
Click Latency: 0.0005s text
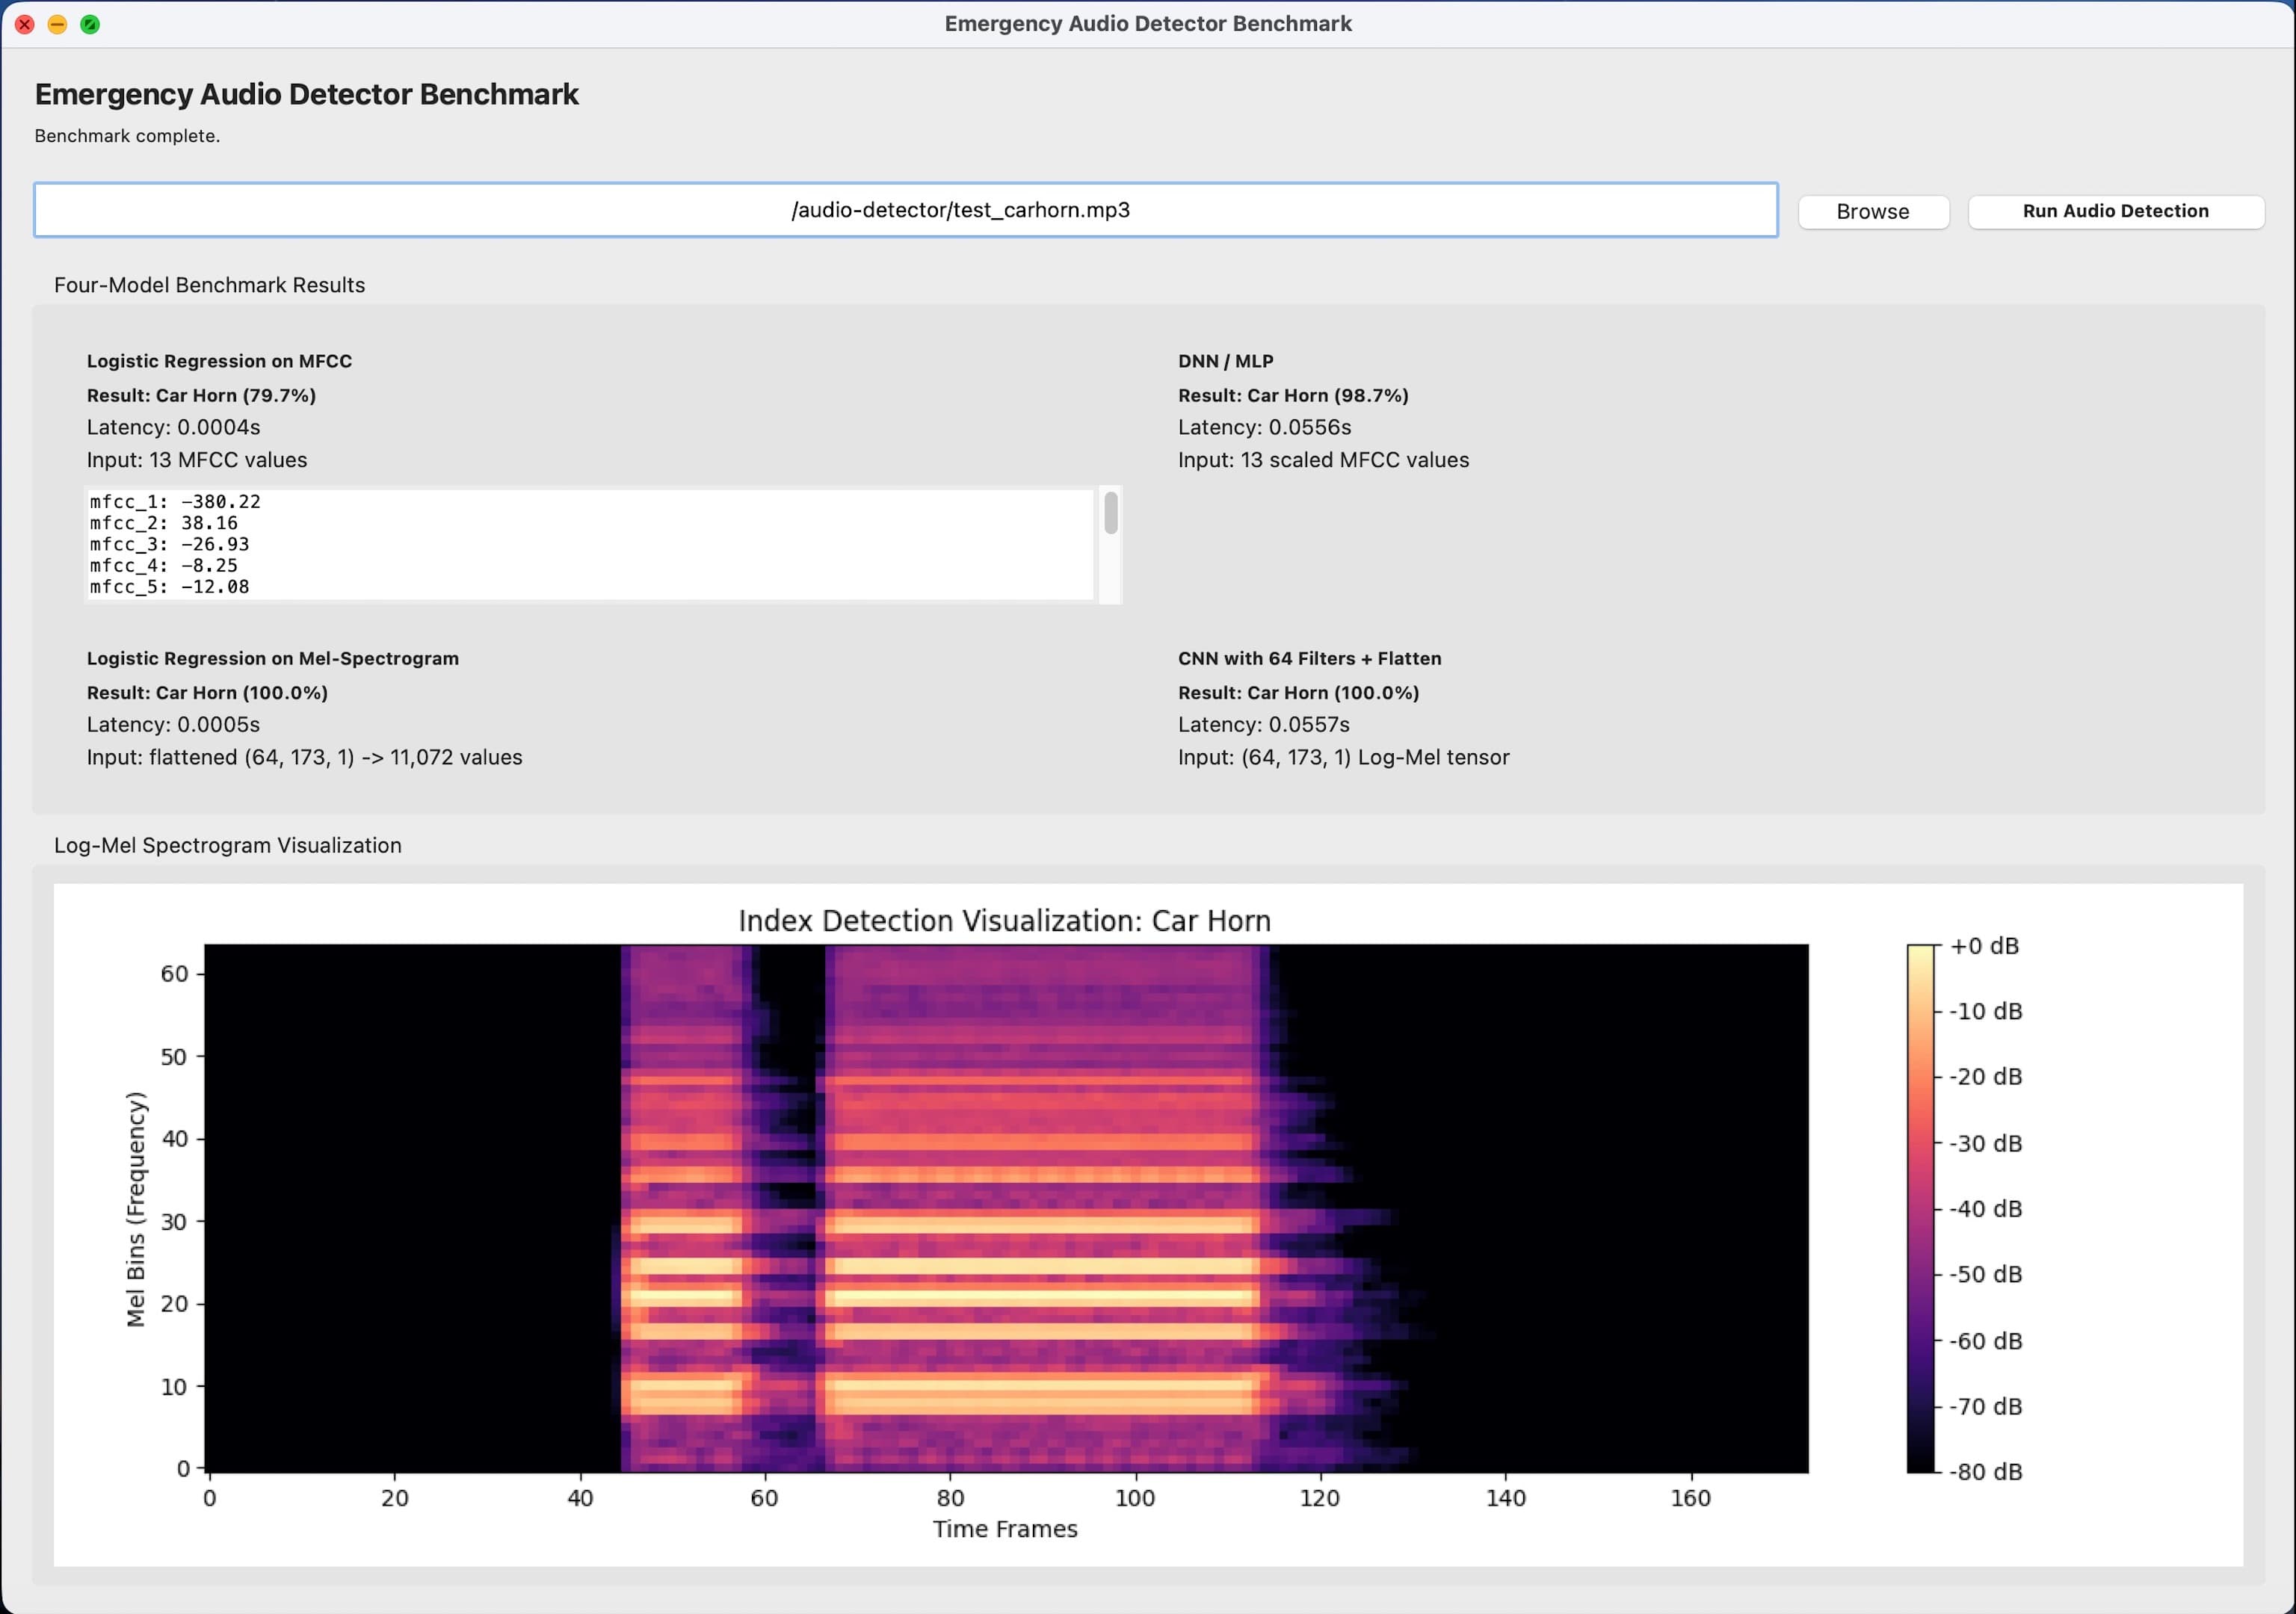pyautogui.click(x=173, y=724)
